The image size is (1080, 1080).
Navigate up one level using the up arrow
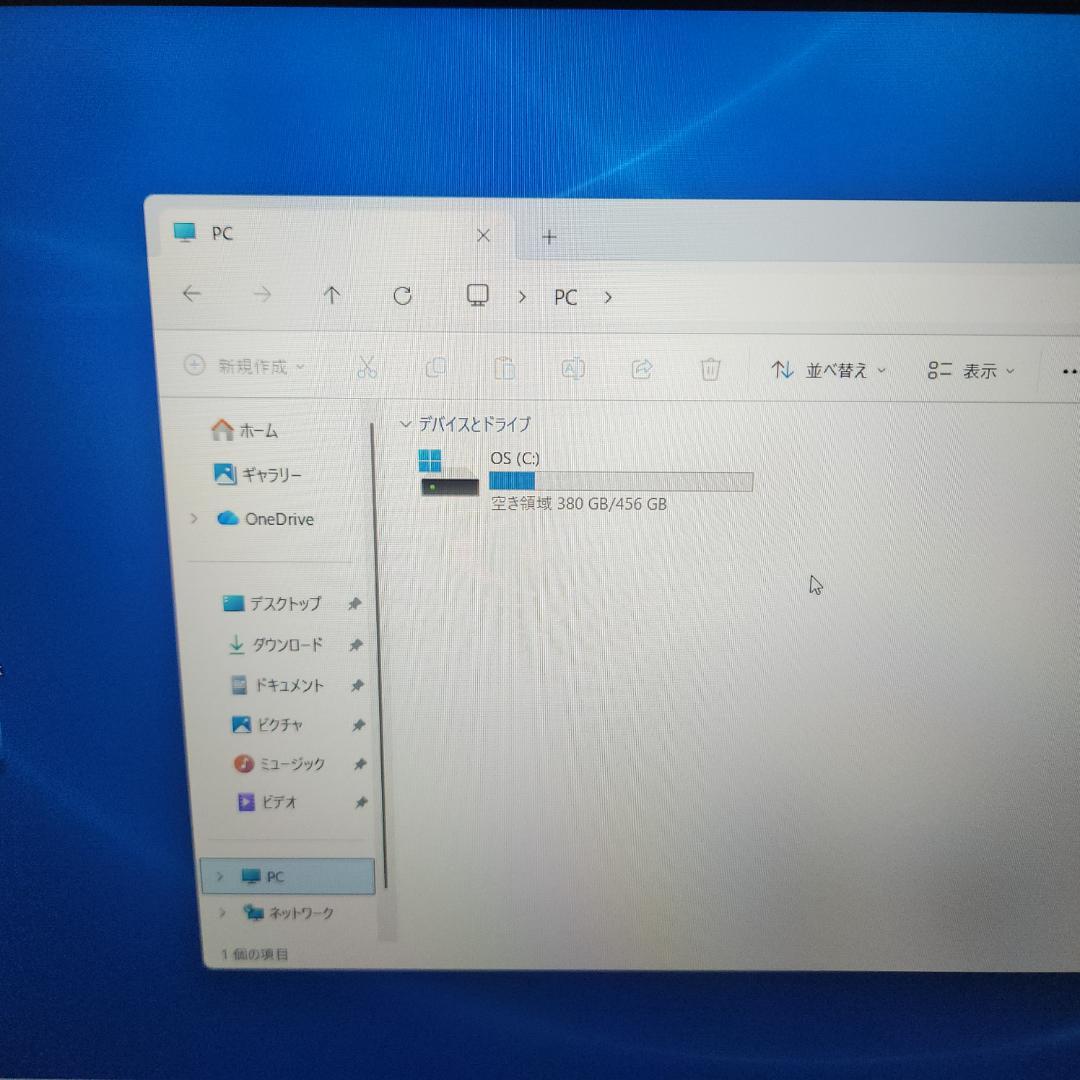coord(332,295)
